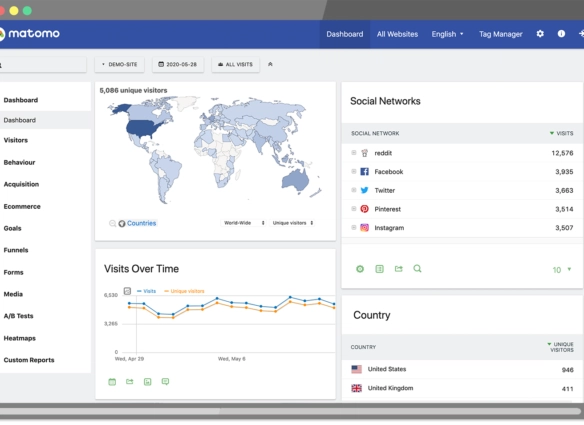
Task: Open the settings gear icon
Action: pyautogui.click(x=540, y=34)
